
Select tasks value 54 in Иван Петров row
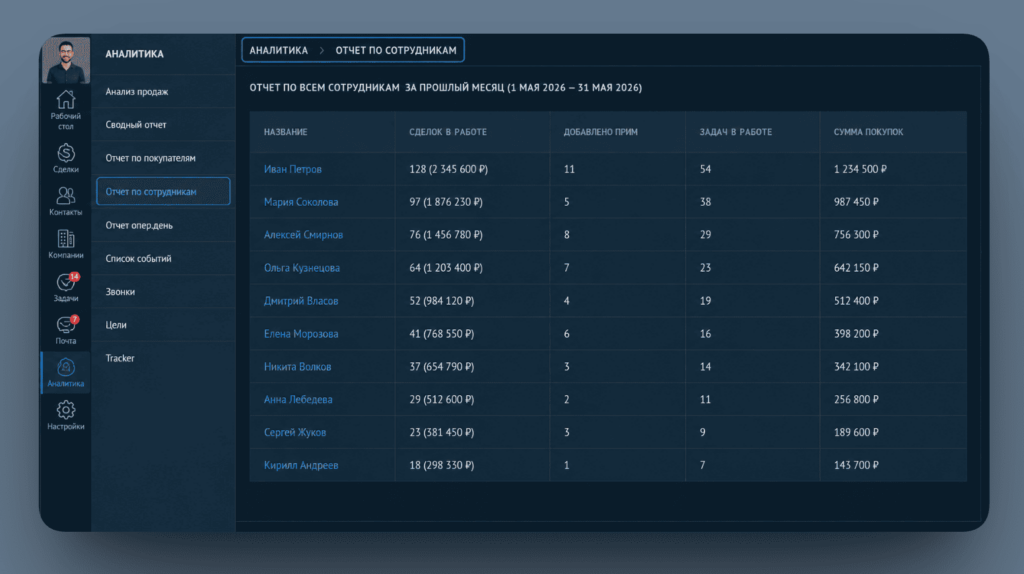pos(705,169)
